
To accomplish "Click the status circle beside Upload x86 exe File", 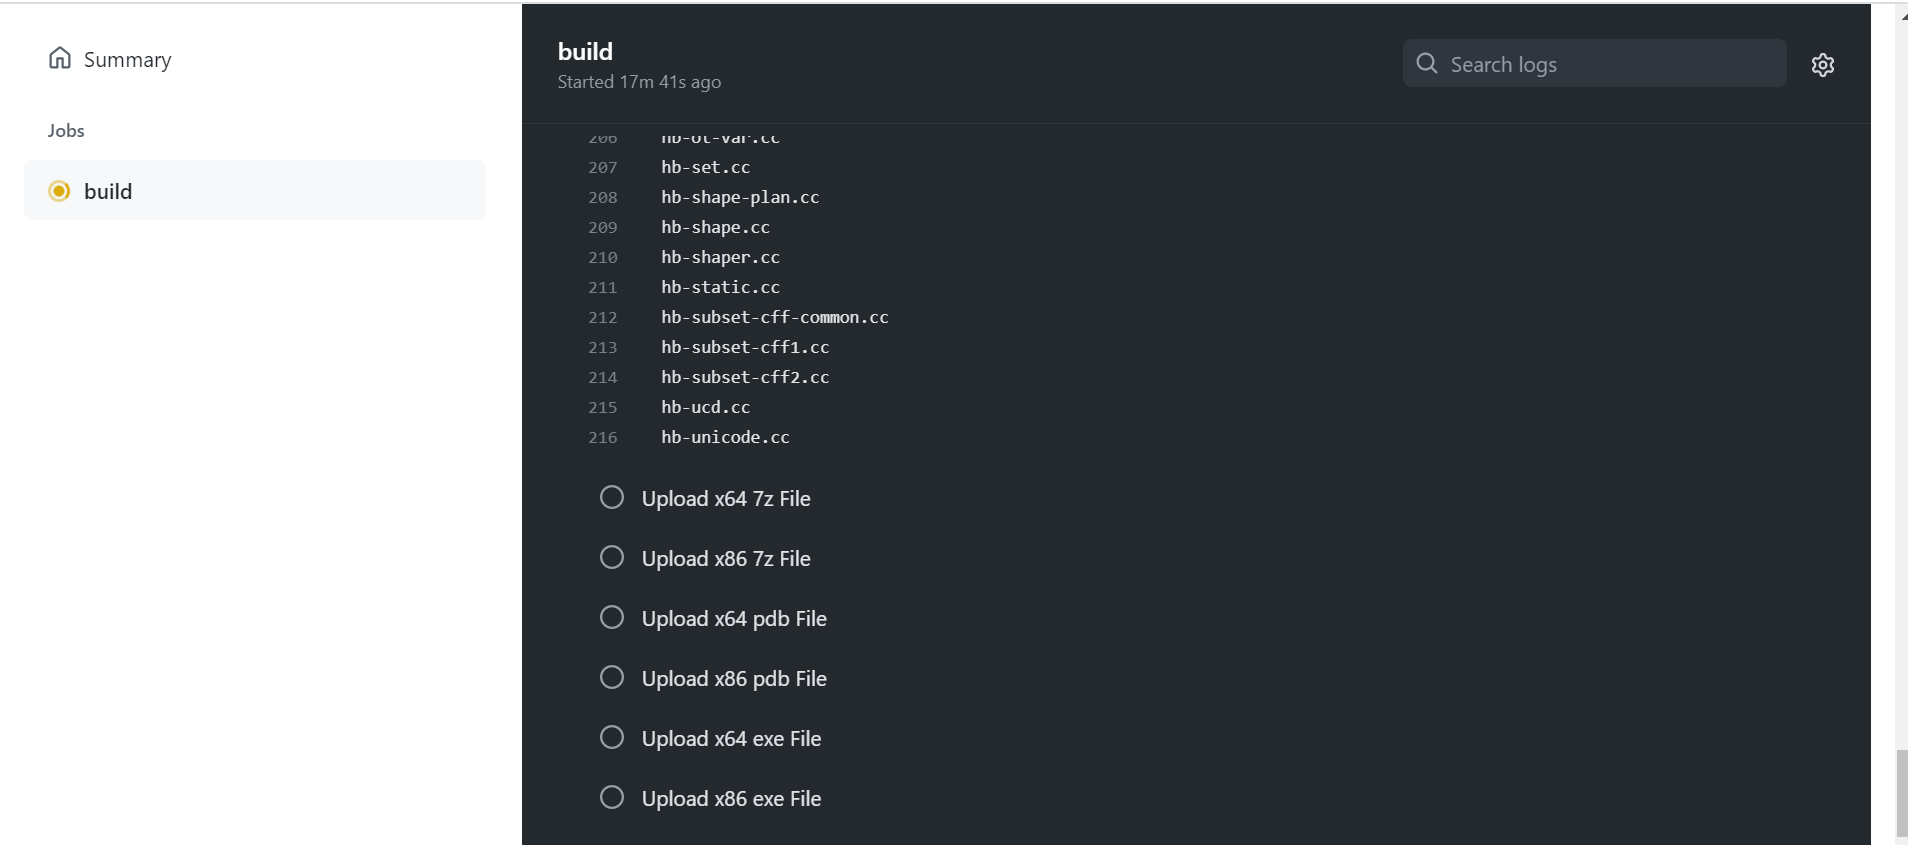I will pyautogui.click(x=611, y=796).
